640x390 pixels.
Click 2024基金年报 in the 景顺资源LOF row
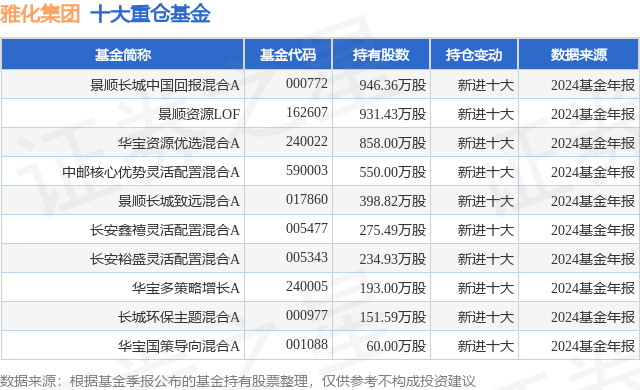(x=593, y=114)
